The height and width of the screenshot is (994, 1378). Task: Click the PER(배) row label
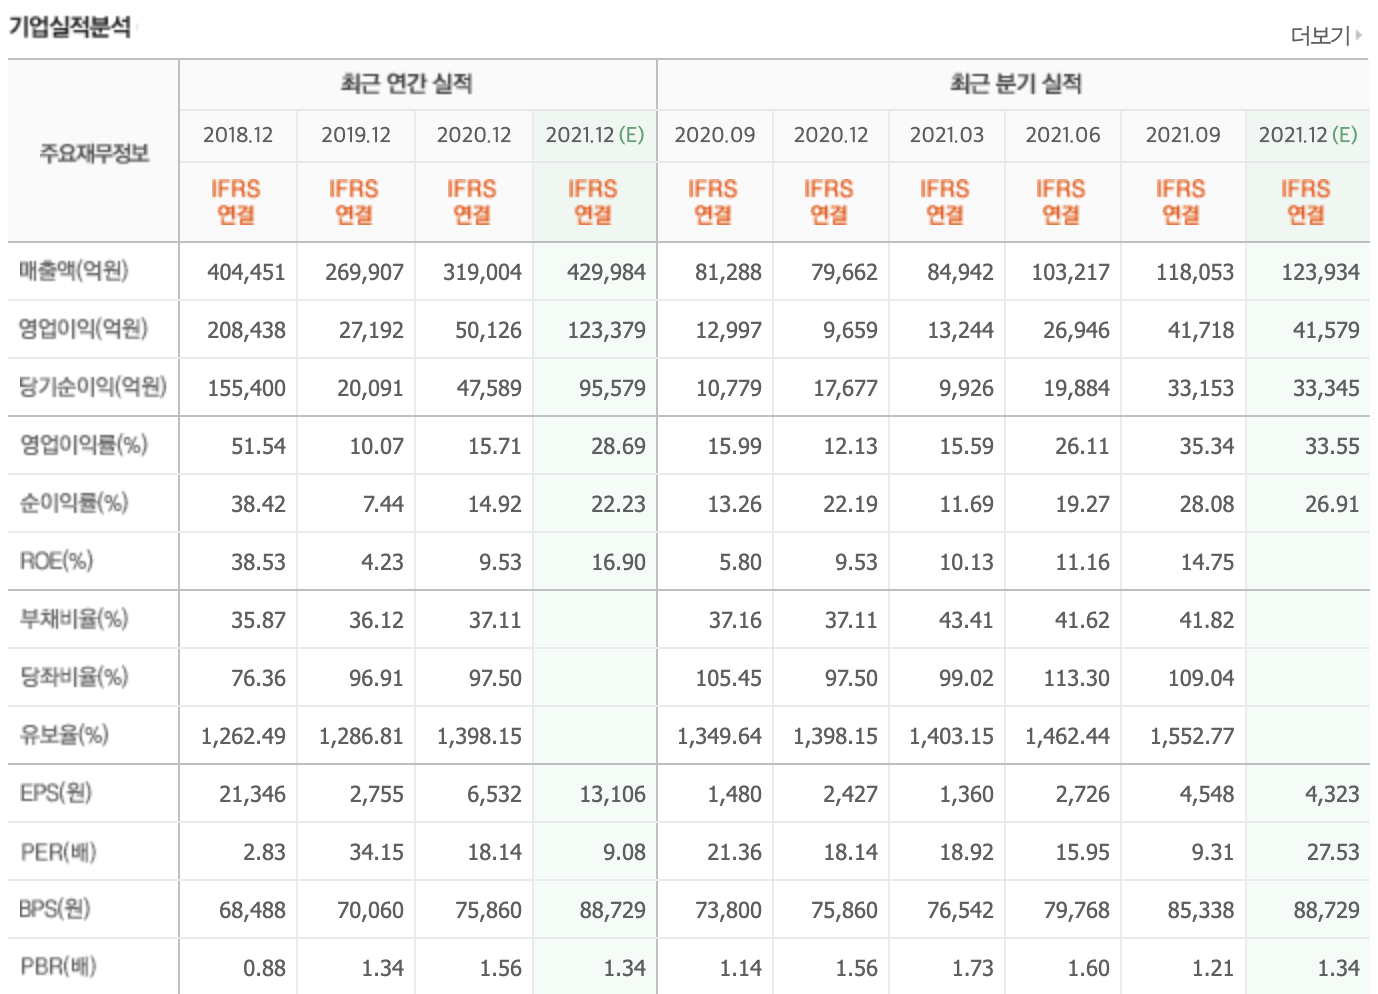58,852
